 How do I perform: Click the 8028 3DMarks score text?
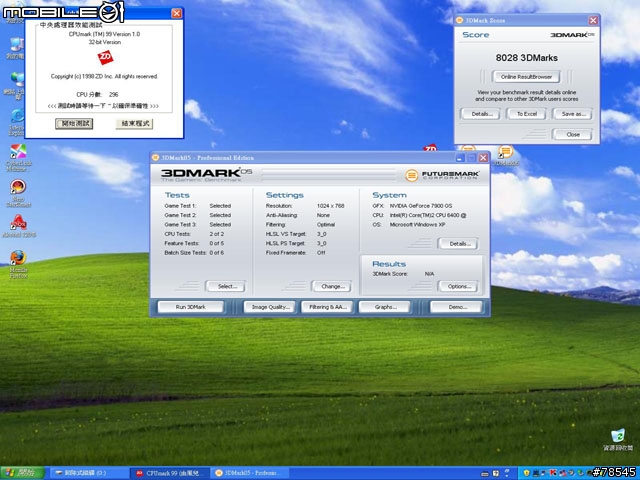click(527, 58)
